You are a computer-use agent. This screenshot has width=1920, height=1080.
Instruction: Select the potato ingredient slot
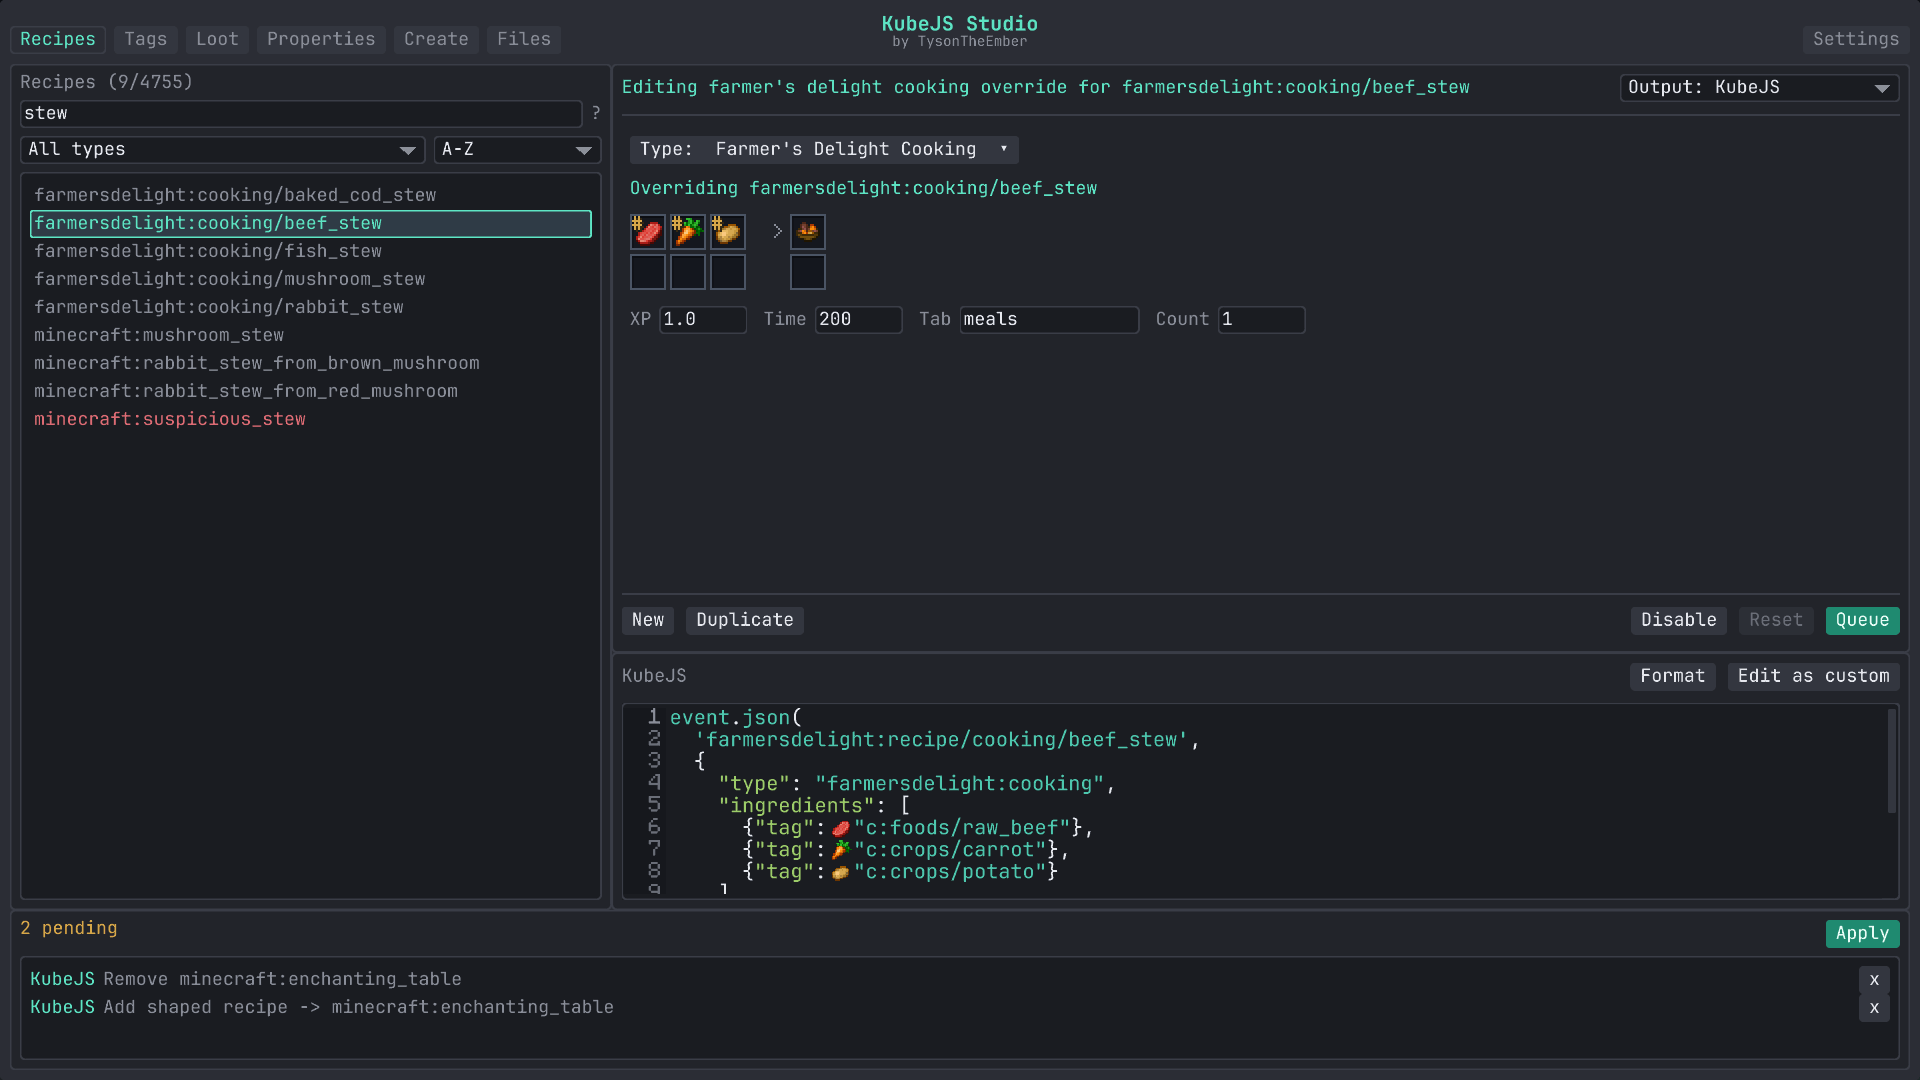point(728,232)
